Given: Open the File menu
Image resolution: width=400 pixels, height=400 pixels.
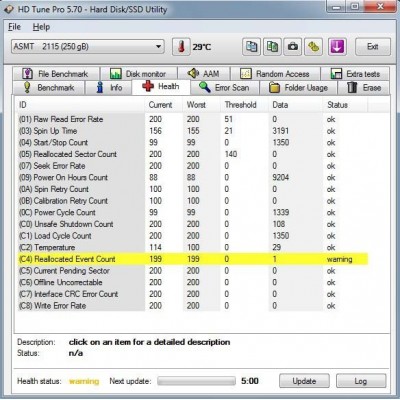Looking at the screenshot, I should click(14, 27).
